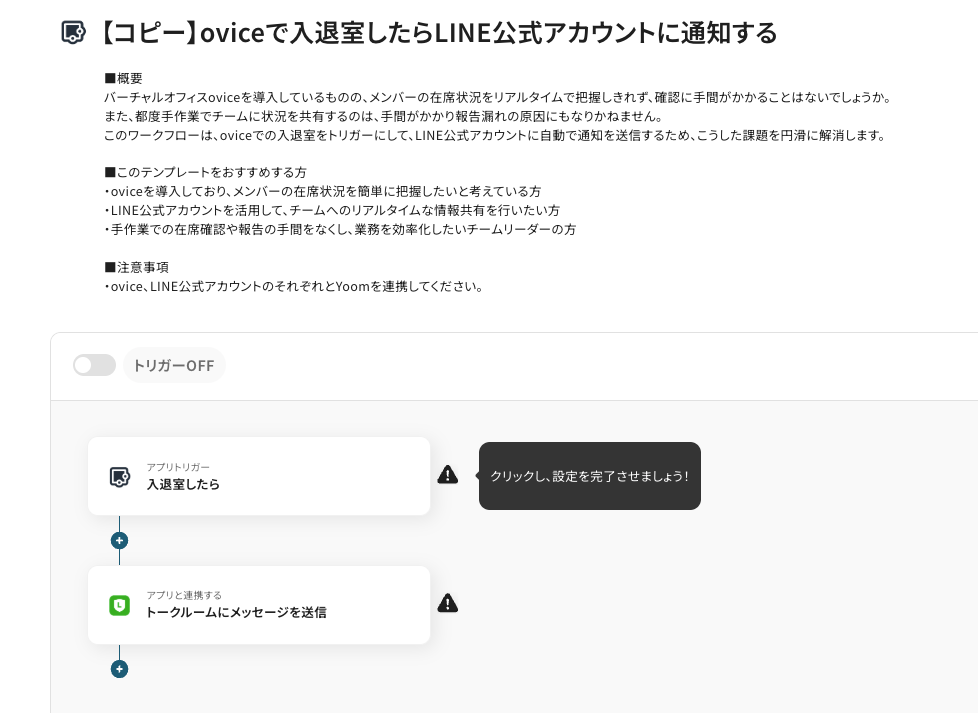Click the green LINE icon on the message action card
This screenshot has height=713, width=978.
point(120,605)
